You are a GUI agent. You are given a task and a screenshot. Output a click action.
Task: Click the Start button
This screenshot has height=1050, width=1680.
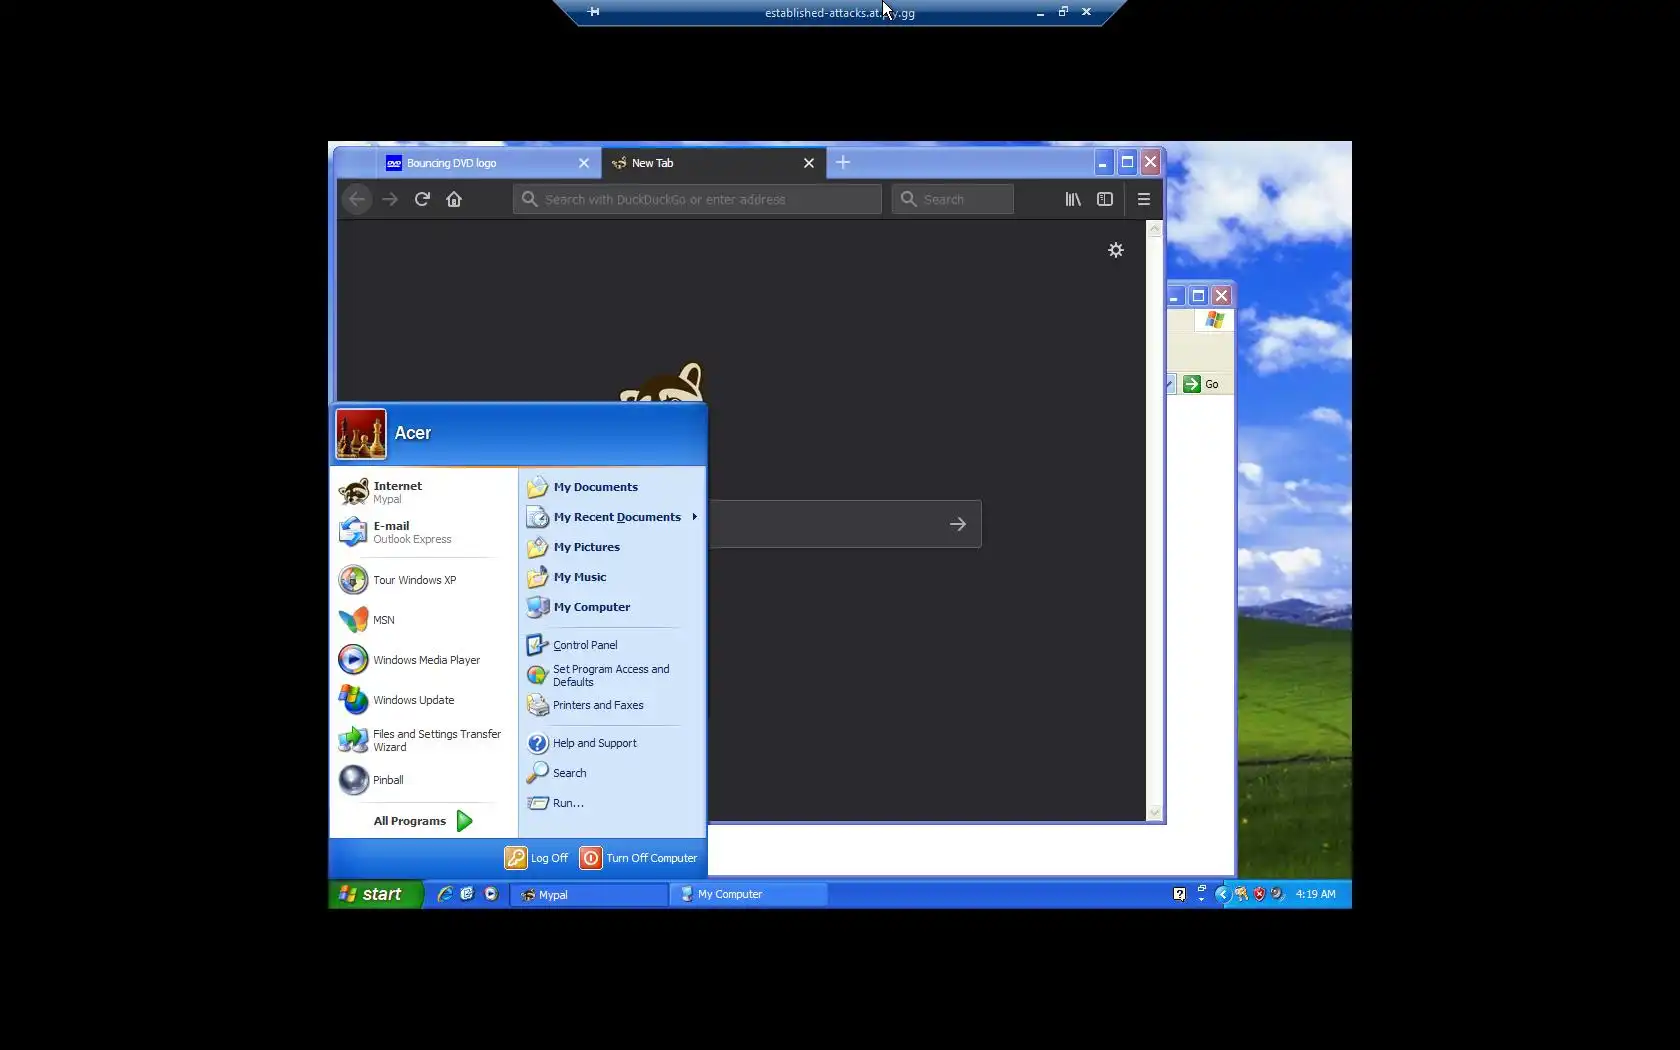(375, 894)
